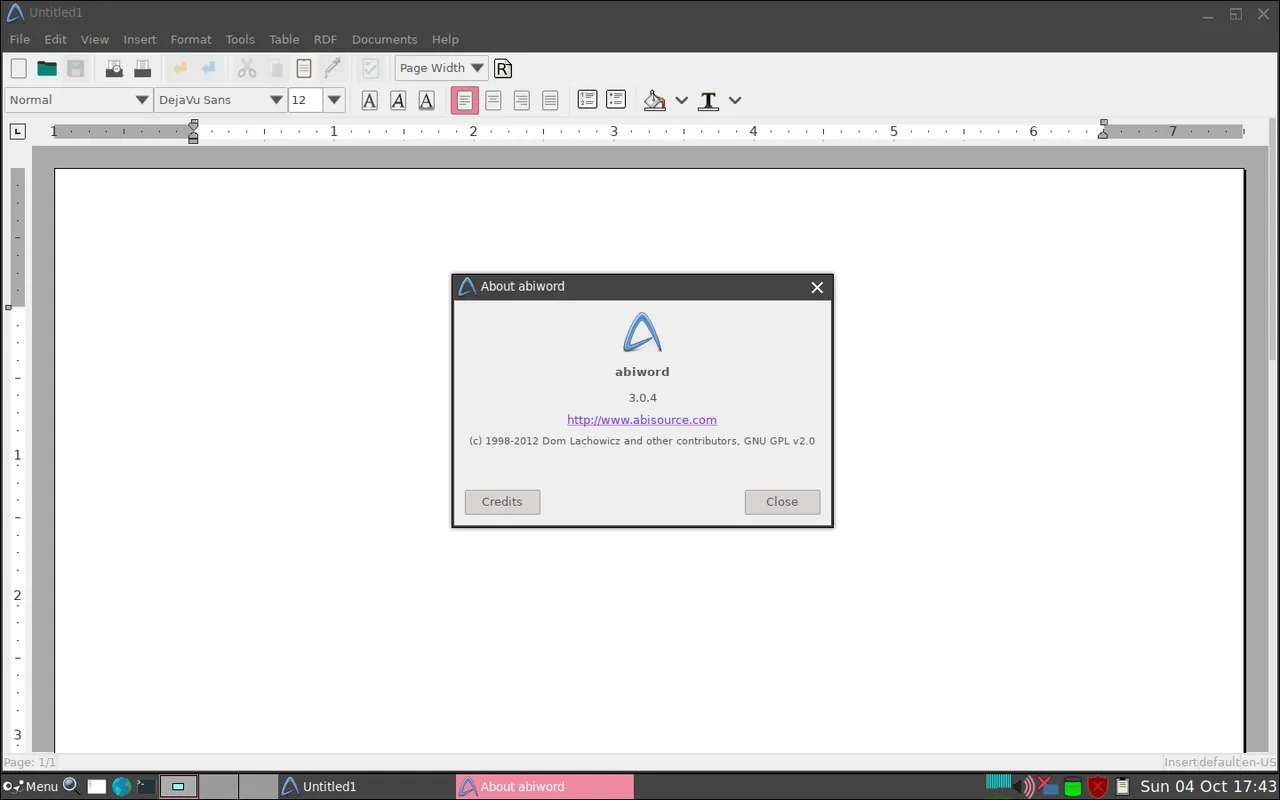
Task: Open the Help menu
Action: (x=445, y=39)
